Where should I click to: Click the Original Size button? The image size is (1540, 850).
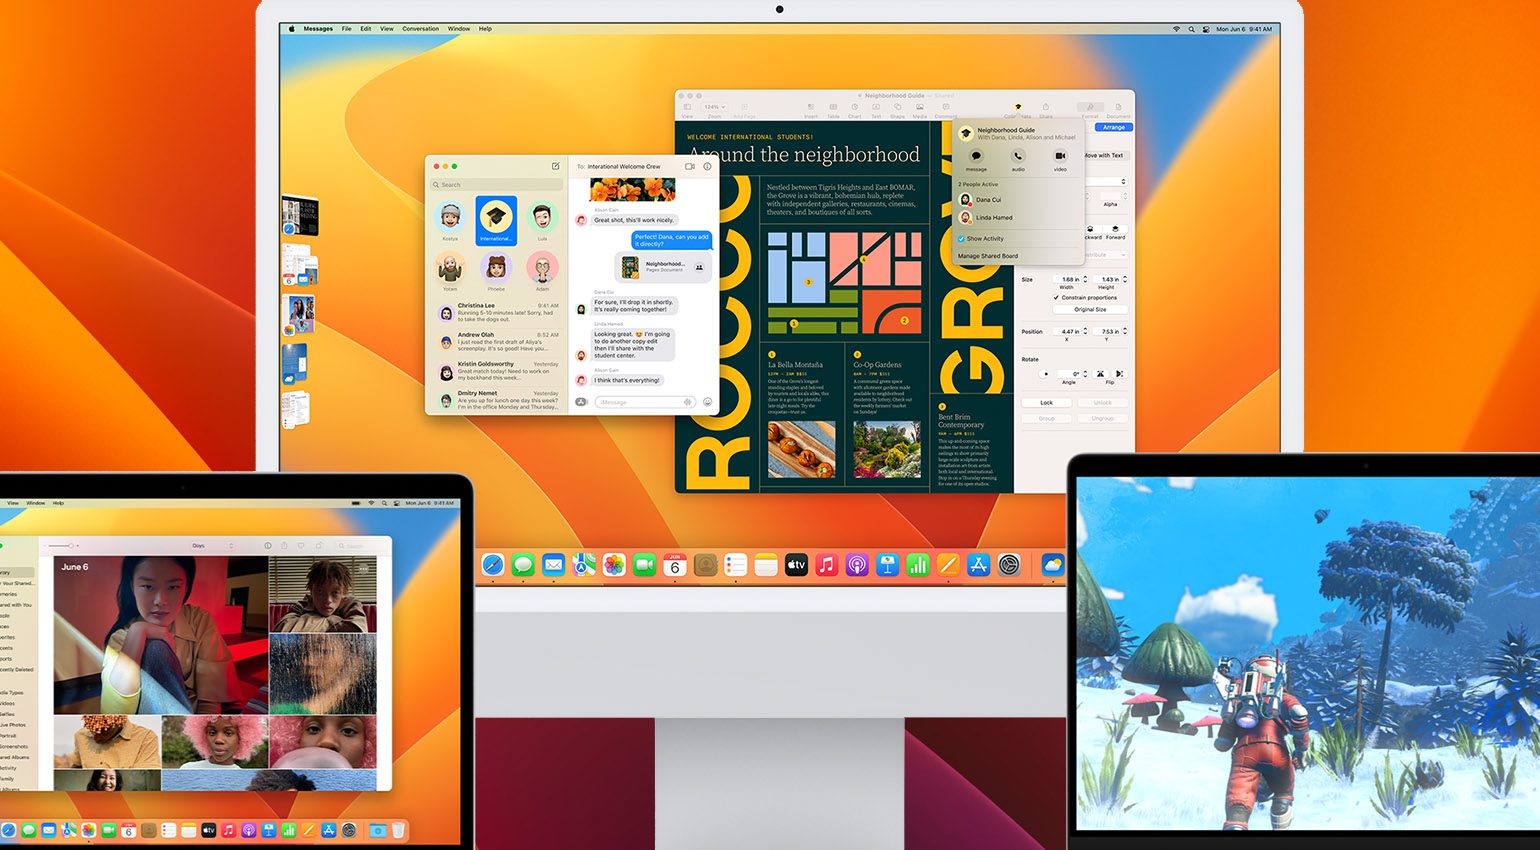(x=1090, y=310)
